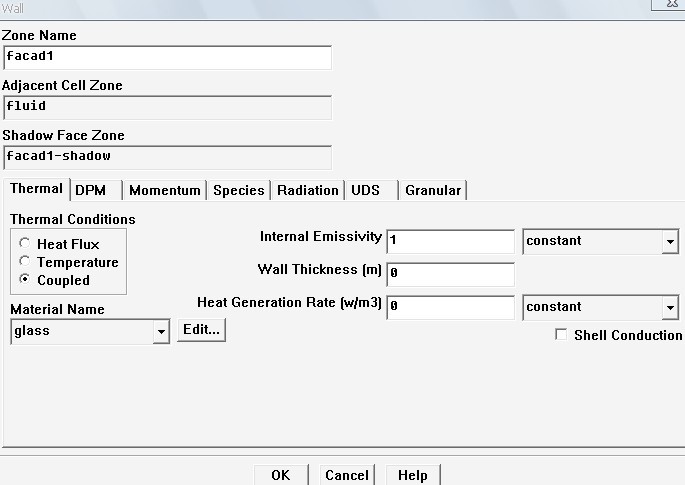Select the Heat Flux radio button
This screenshot has height=485, width=685.
pos(24,244)
